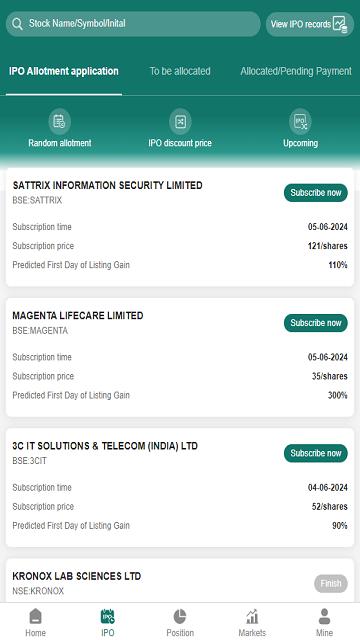This screenshot has width=360, height=640.
Task: Go to Home in bottom navigation
Action: (x=36, y=616)
